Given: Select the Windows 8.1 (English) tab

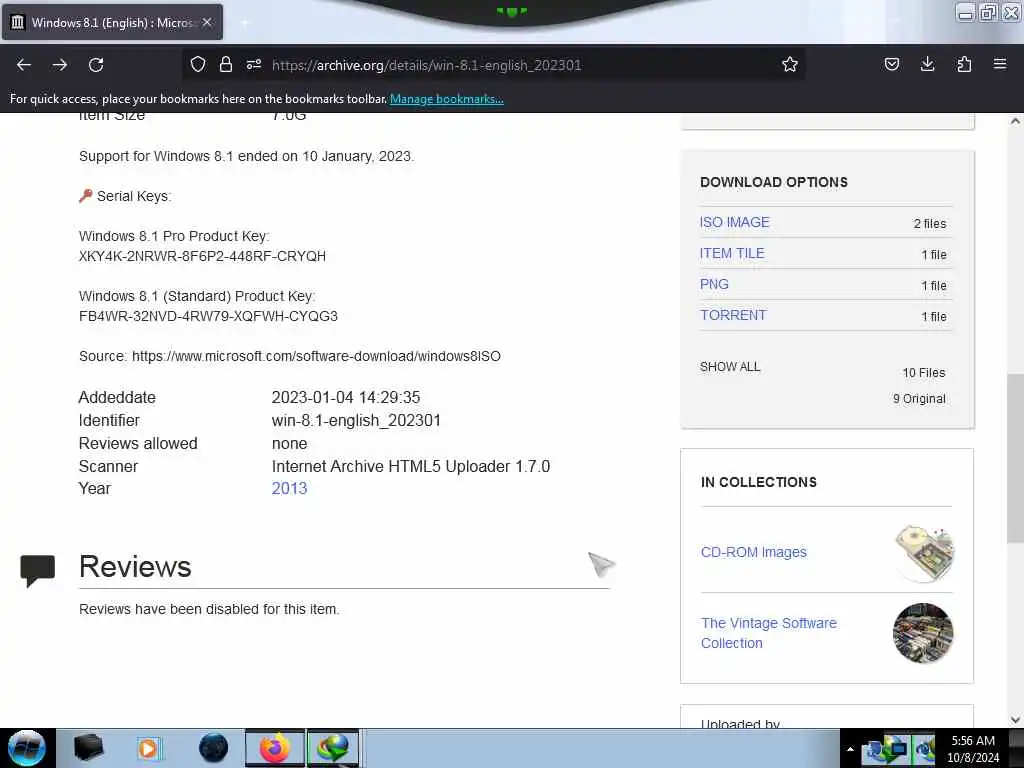Looking at the screenshot, I should 112,22.
